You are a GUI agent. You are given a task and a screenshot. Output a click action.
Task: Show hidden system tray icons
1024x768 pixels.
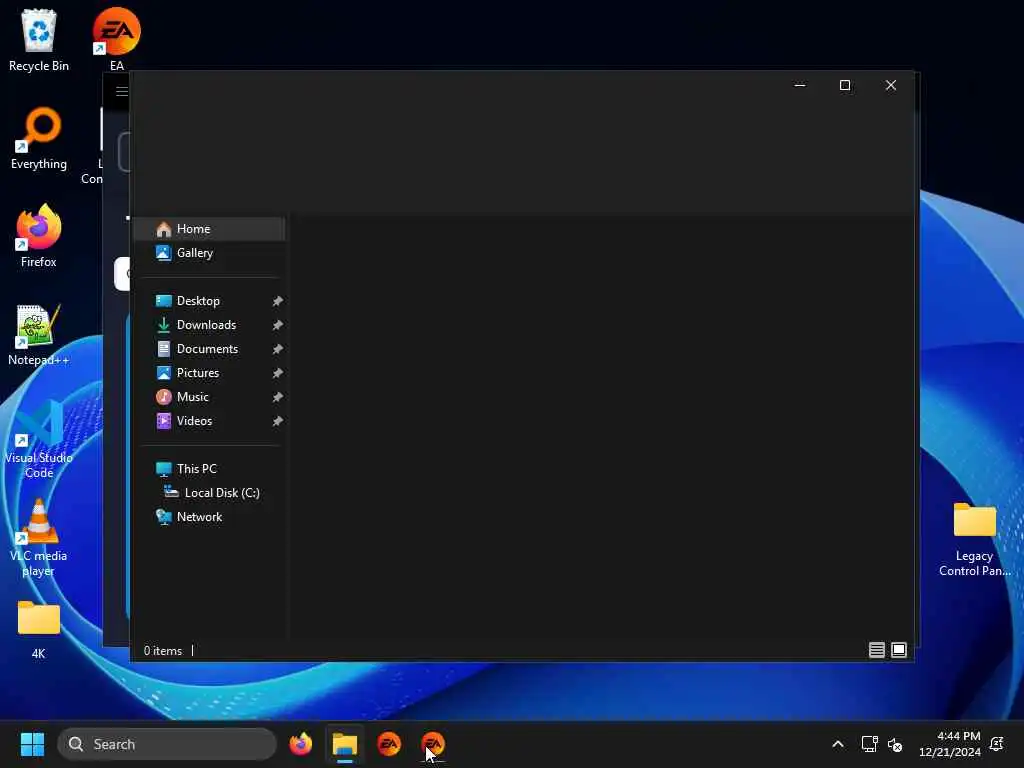tap(838, 744)
